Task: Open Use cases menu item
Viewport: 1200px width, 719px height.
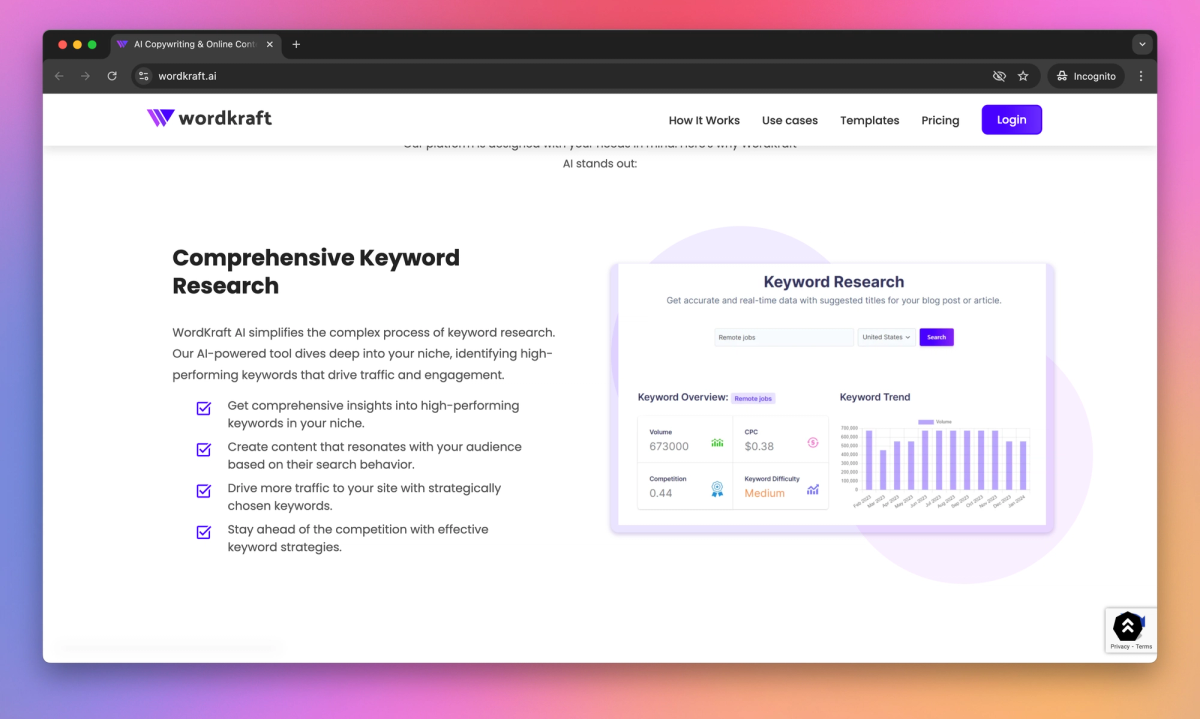Action: pyautogui.click(x=790, y=120)
